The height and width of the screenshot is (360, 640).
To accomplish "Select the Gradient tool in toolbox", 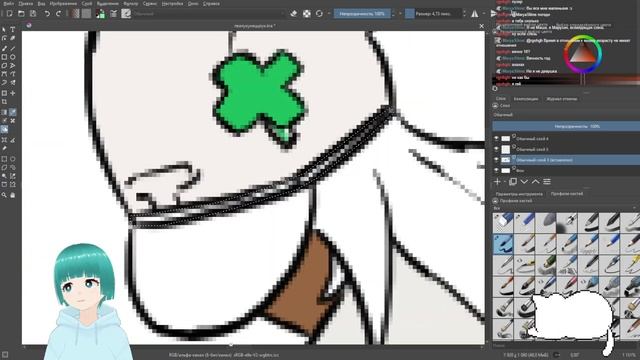I will click(4, 112).
